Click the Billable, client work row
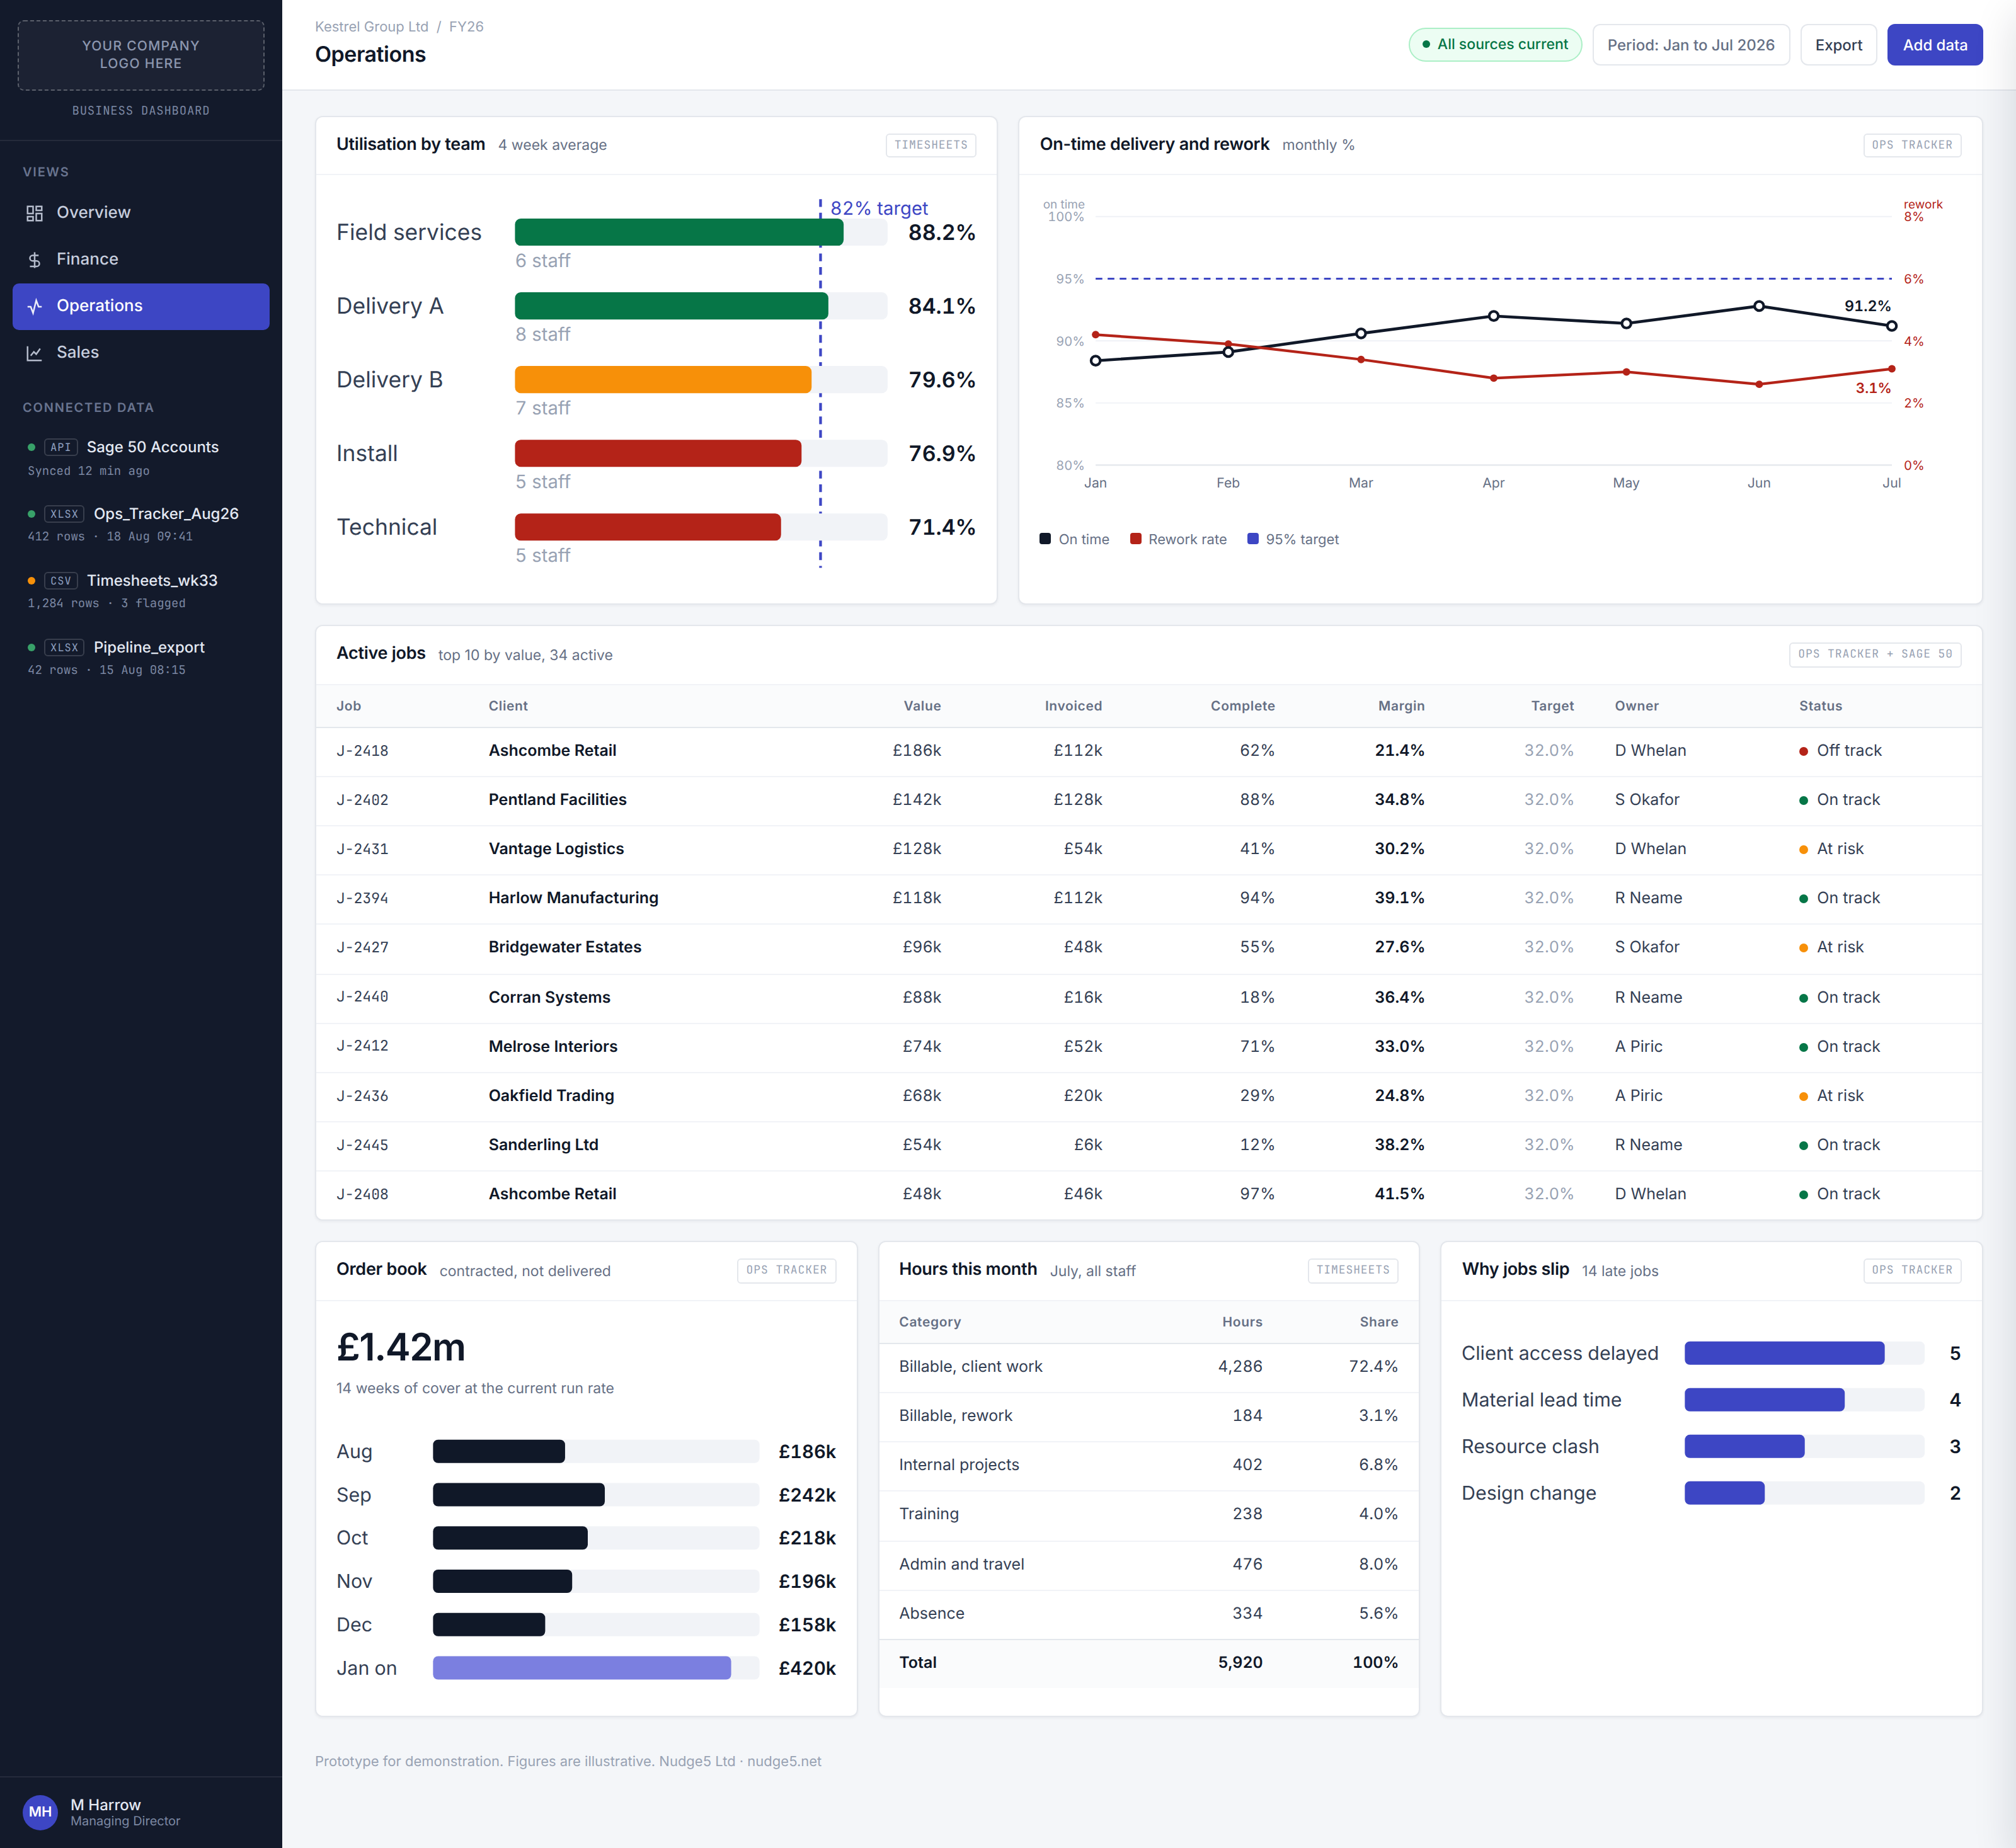This screenshot has width=2016, height=1848. (1148, 1367)
